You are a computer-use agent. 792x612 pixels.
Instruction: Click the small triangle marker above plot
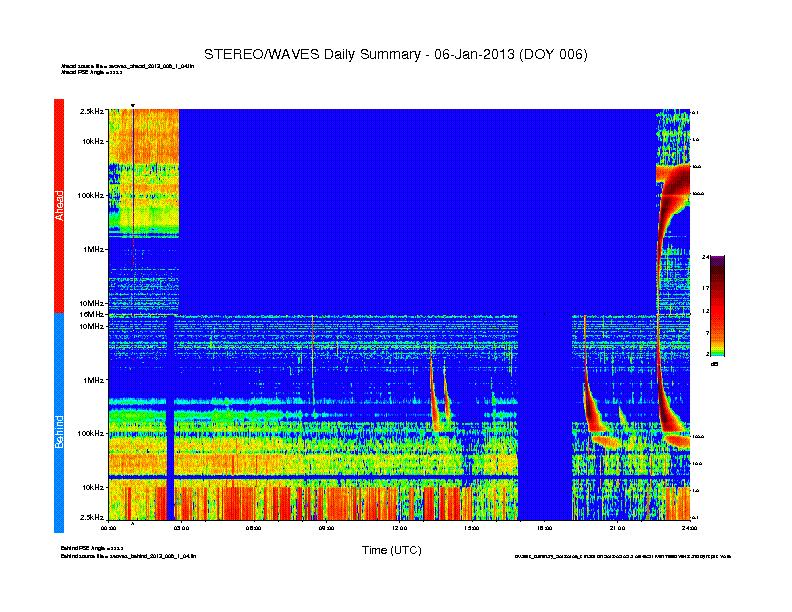tap(133, 106)
